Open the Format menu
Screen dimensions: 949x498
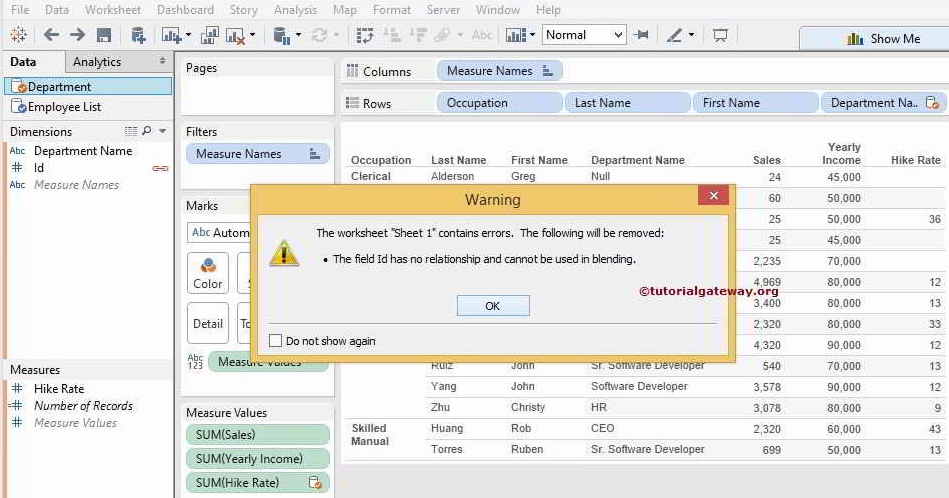[x=392, y=10]
